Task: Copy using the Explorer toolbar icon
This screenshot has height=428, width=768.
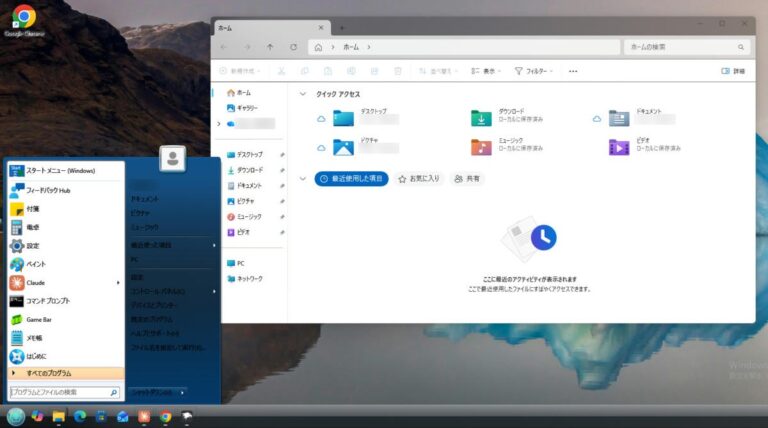Action: pyautogui.click(x=305, y=71)
